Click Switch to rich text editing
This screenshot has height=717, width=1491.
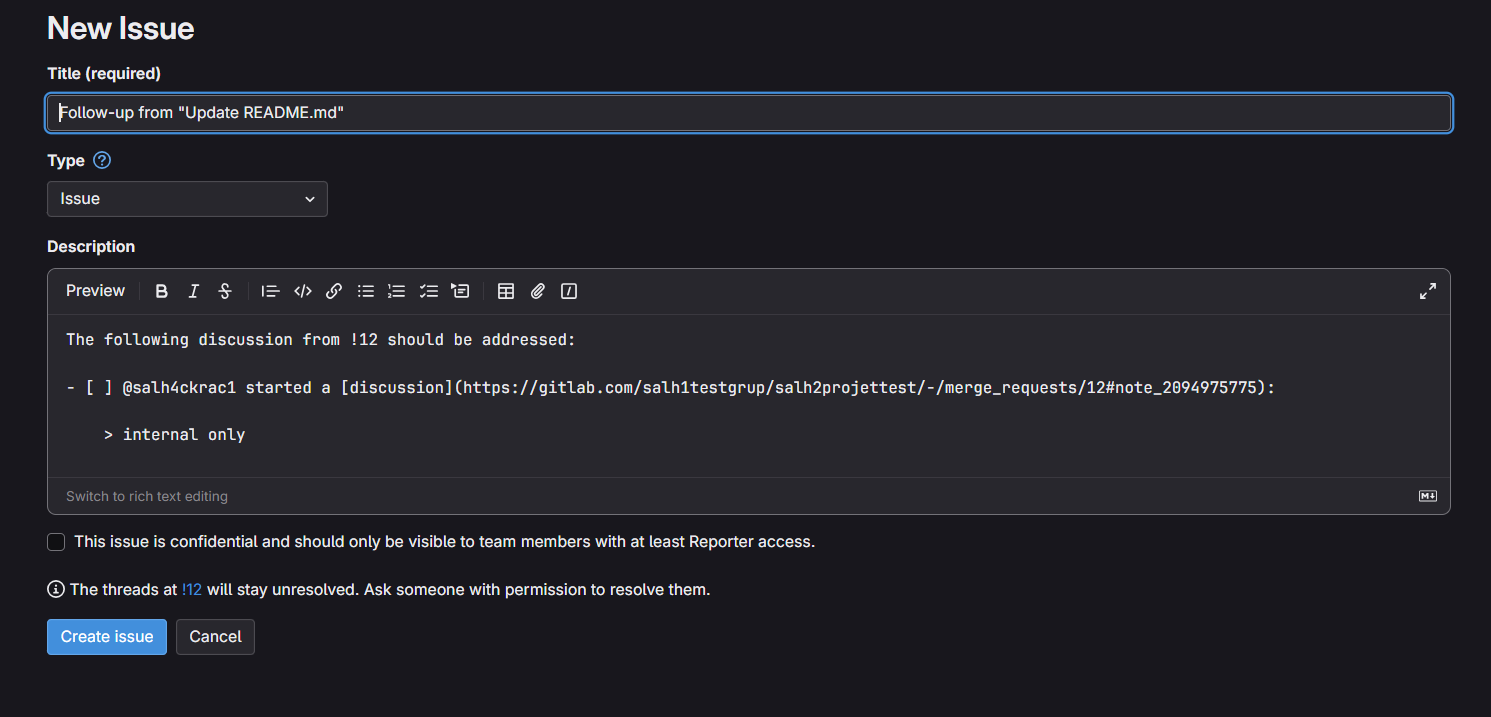(x=147, y=496)
